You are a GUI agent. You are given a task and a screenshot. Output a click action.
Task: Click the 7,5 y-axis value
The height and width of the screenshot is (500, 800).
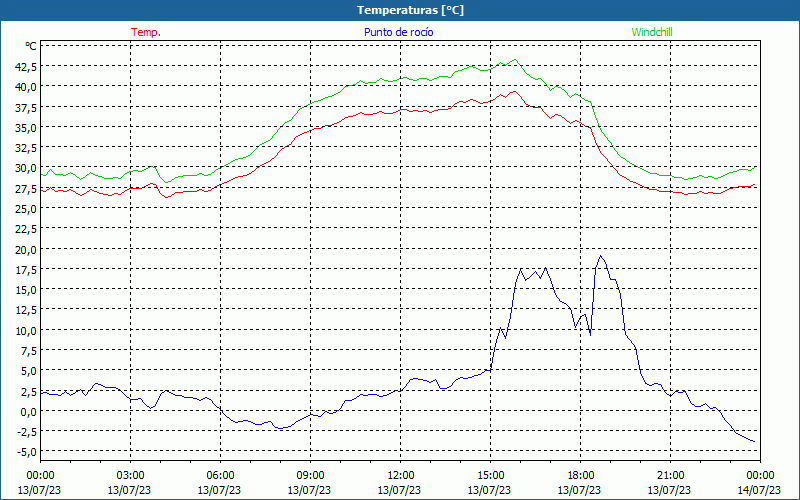click(29, 351)
